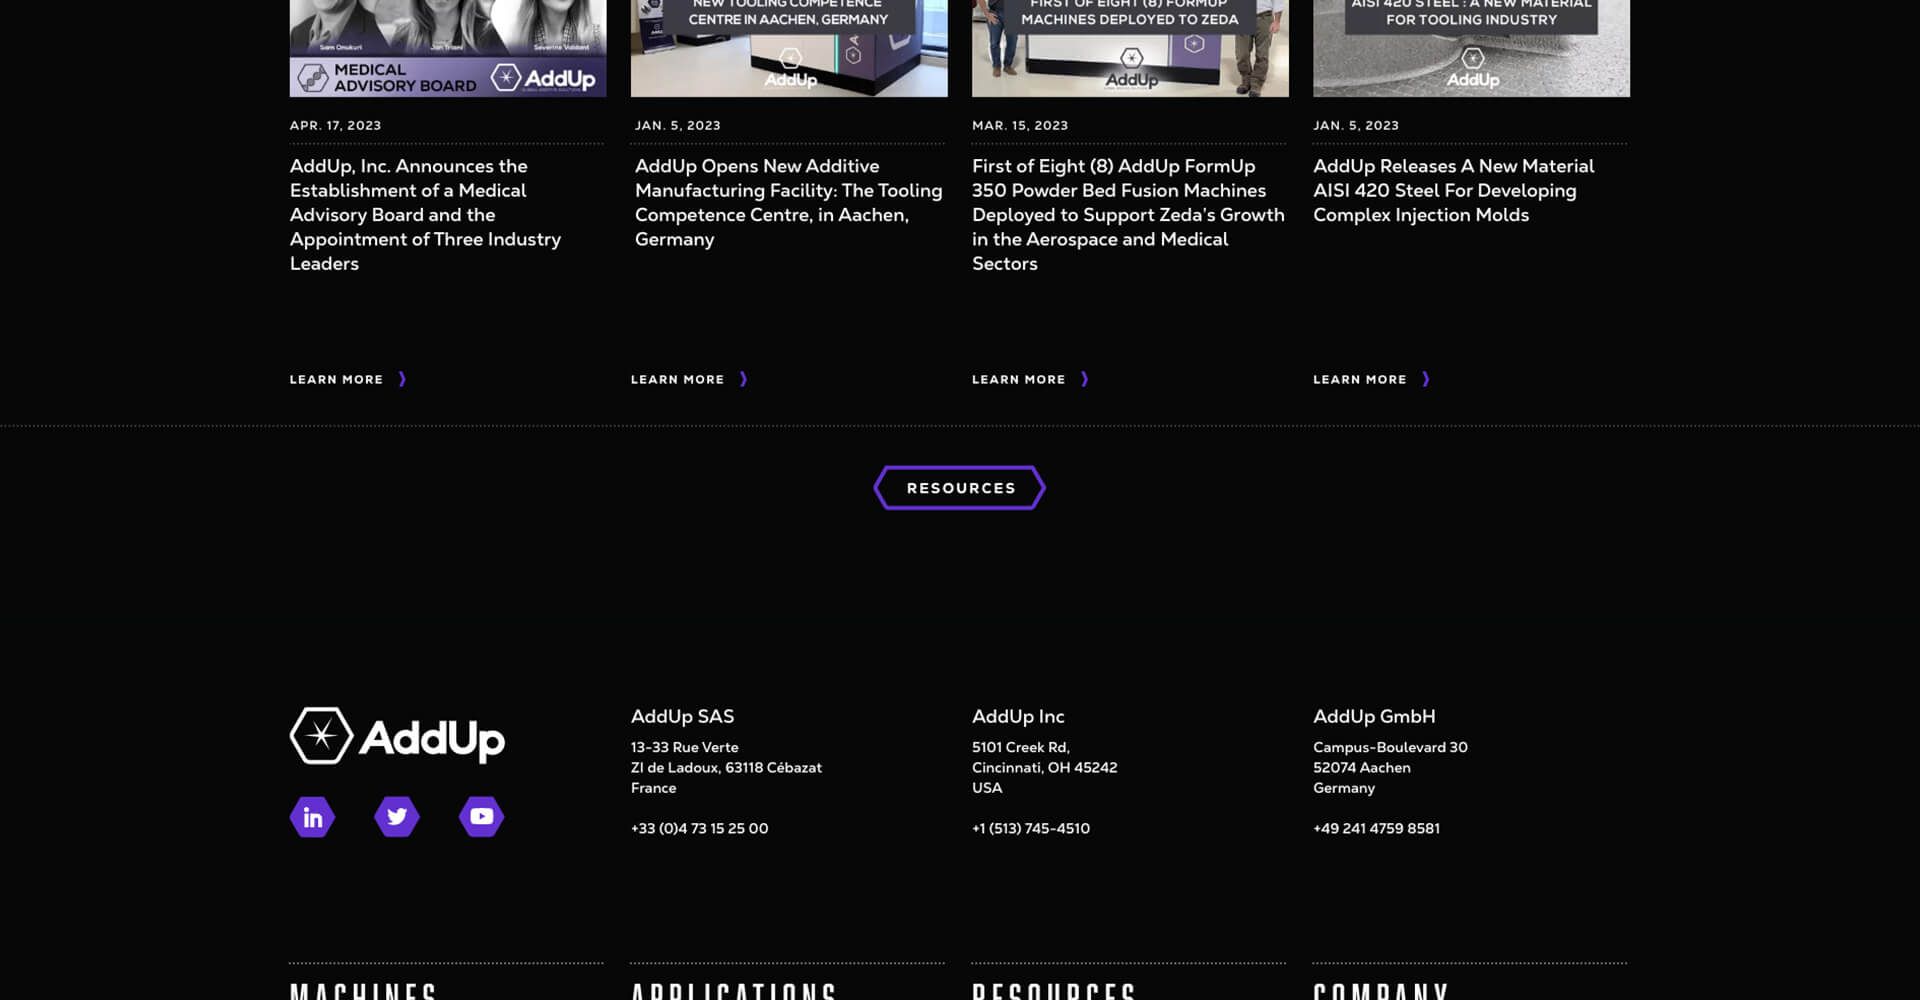Click the Campus-Boulevard 30 address line

tap(1390, 748)
